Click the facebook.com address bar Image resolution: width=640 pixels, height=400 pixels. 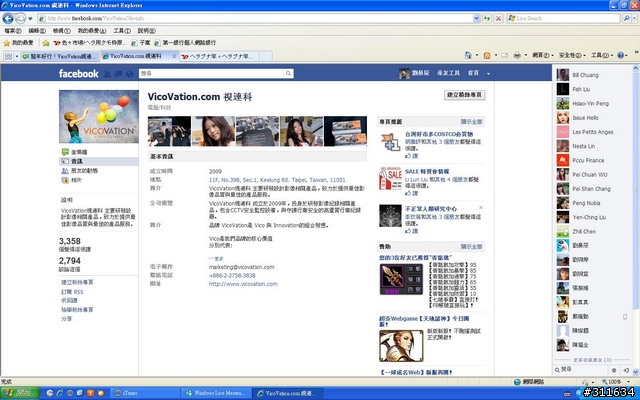pyautogui.click(x=255, y=18)
